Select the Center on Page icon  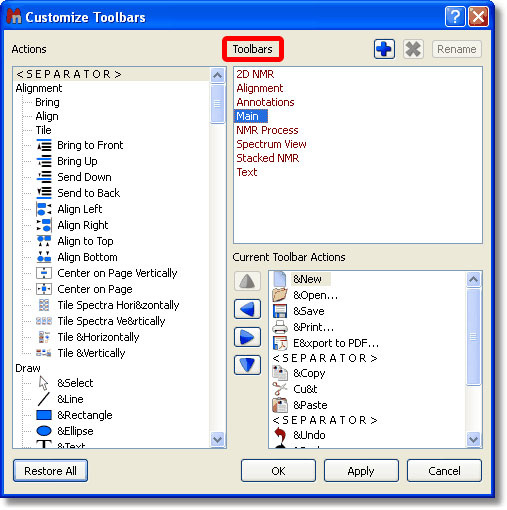coord(44,289)
